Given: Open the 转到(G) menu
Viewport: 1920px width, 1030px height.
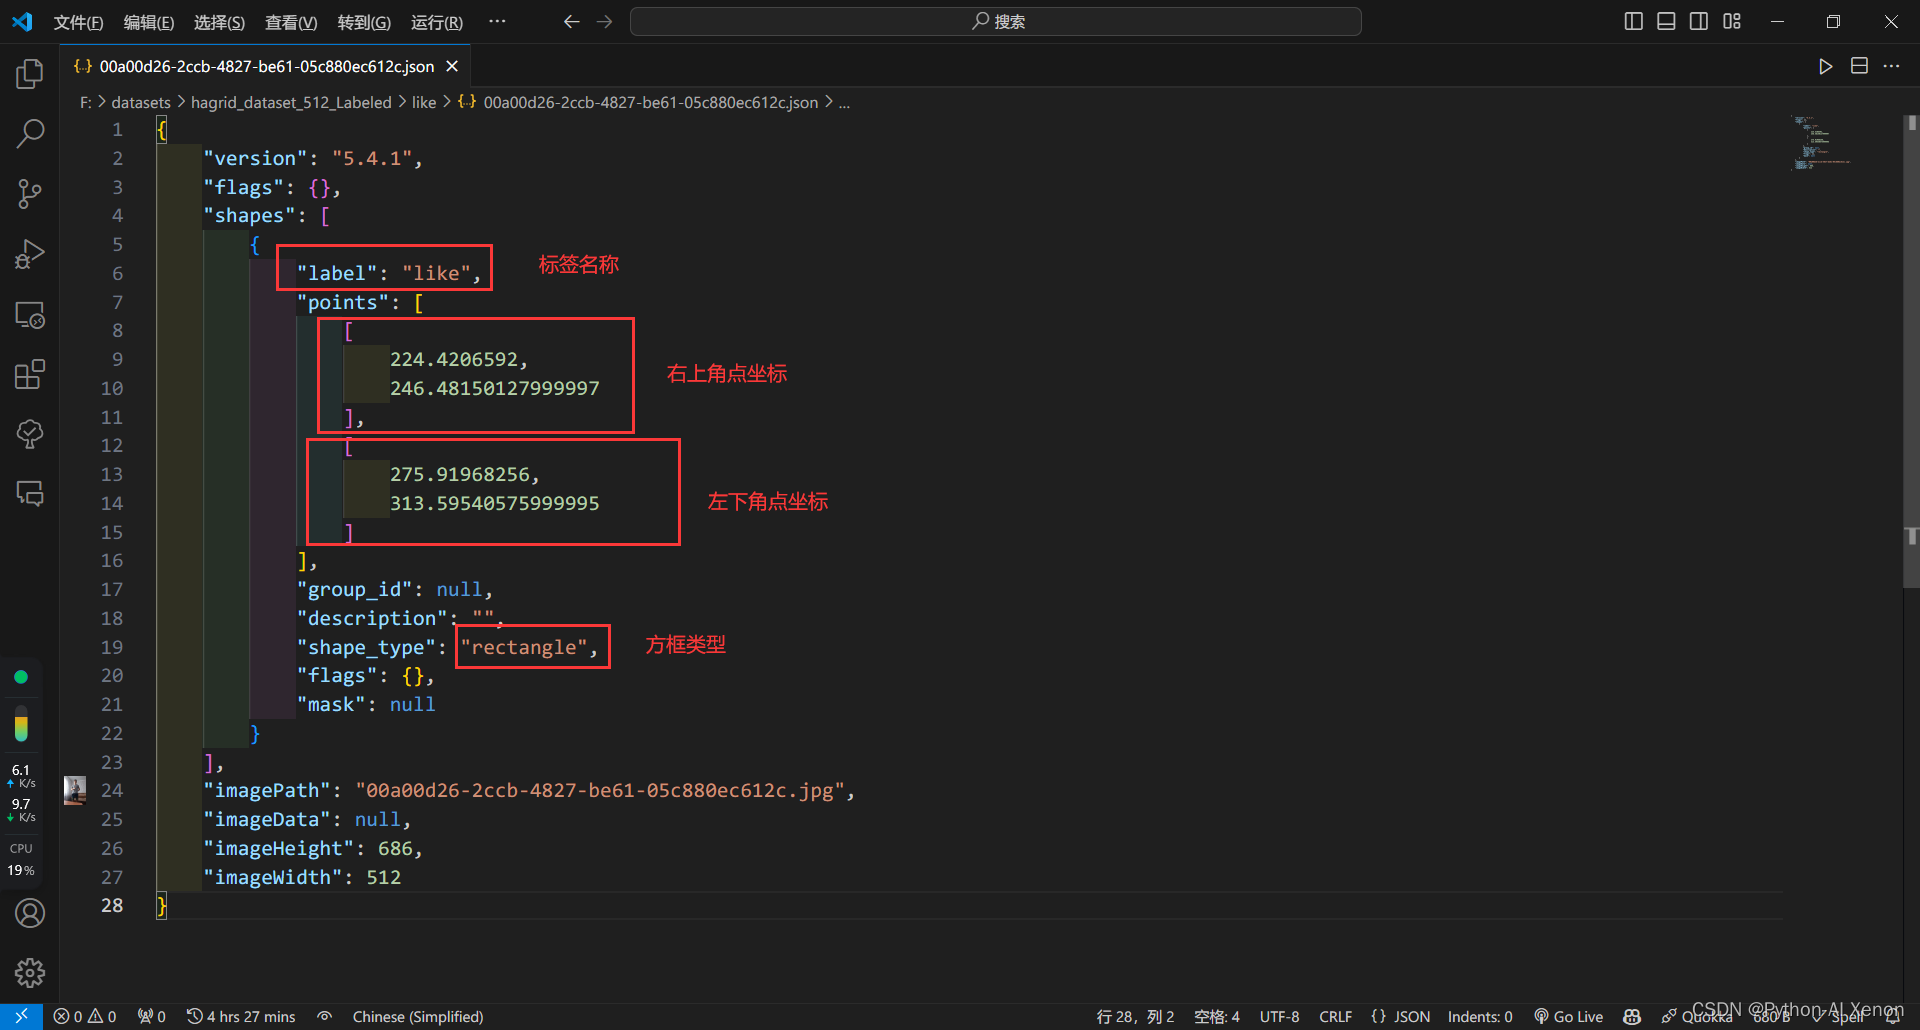Looking at the screenshot, I should coord(364,22).
